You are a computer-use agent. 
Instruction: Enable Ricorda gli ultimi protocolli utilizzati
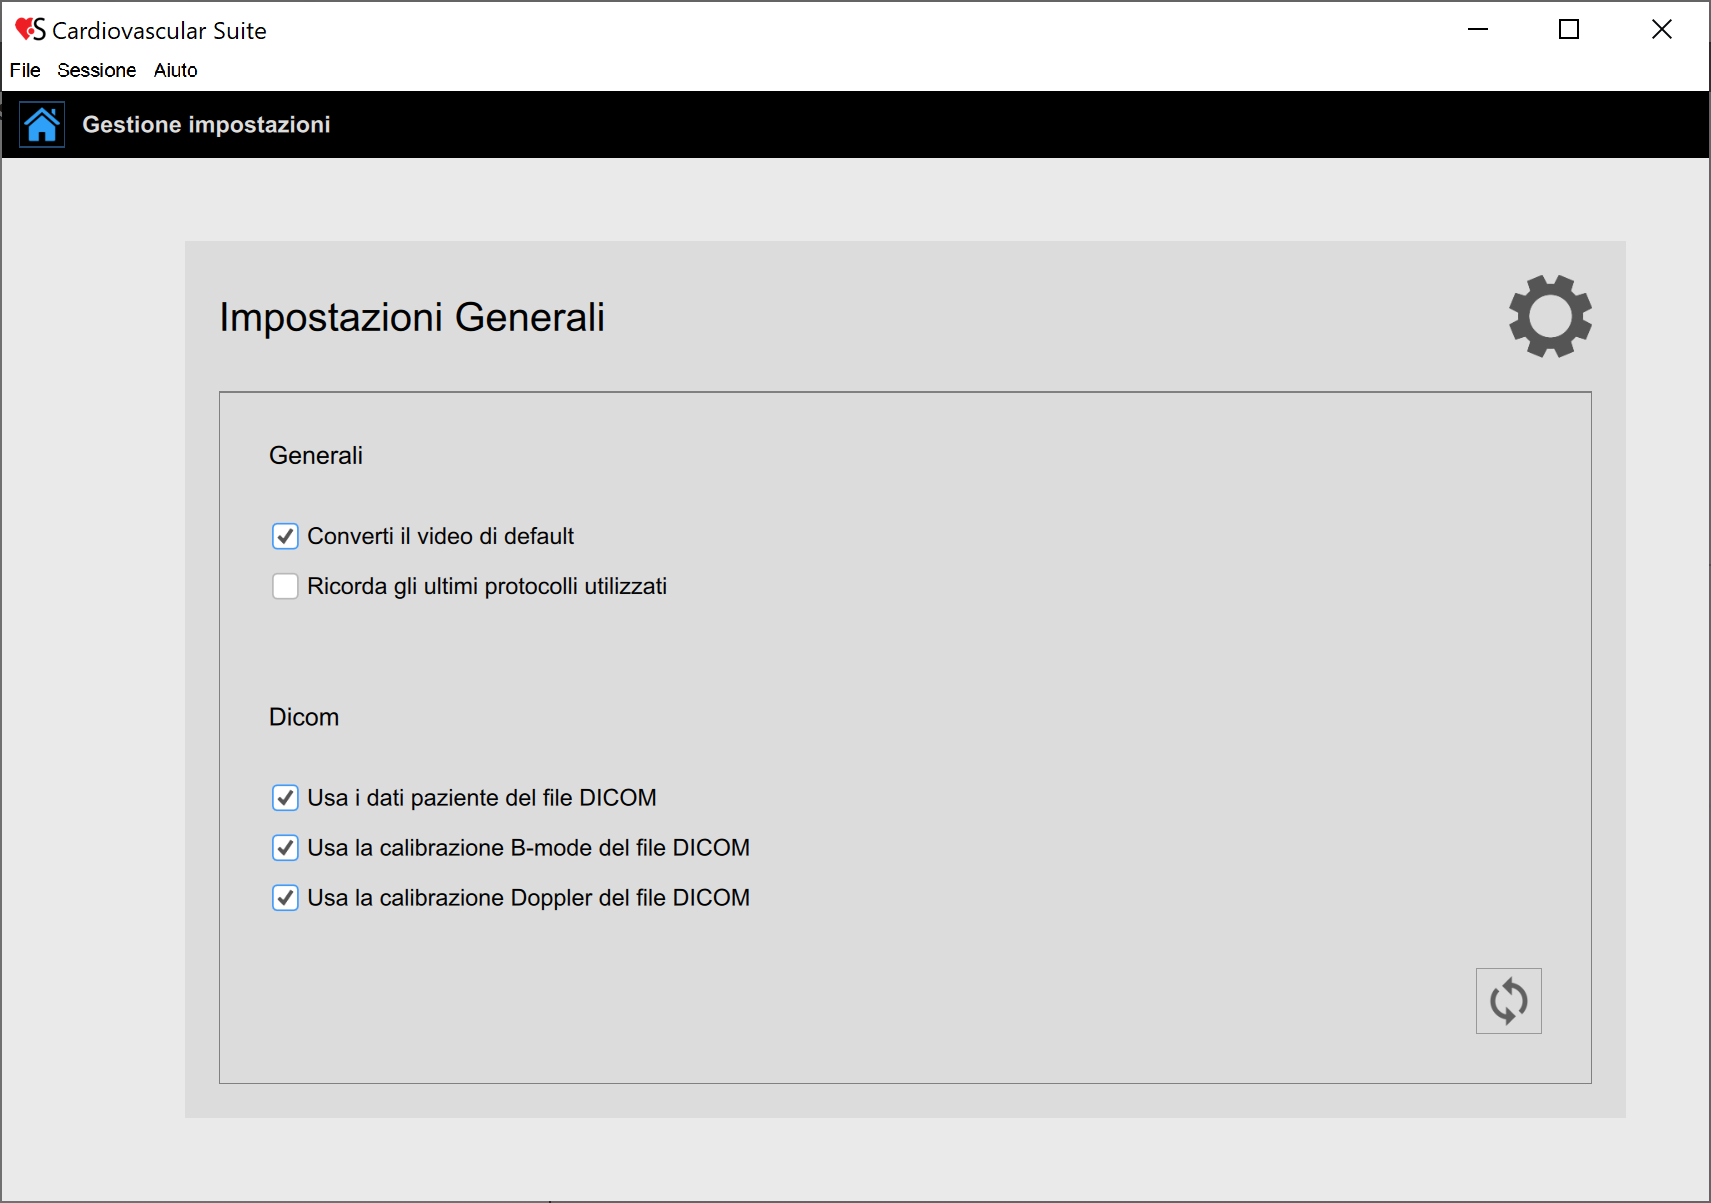(285, 586)
